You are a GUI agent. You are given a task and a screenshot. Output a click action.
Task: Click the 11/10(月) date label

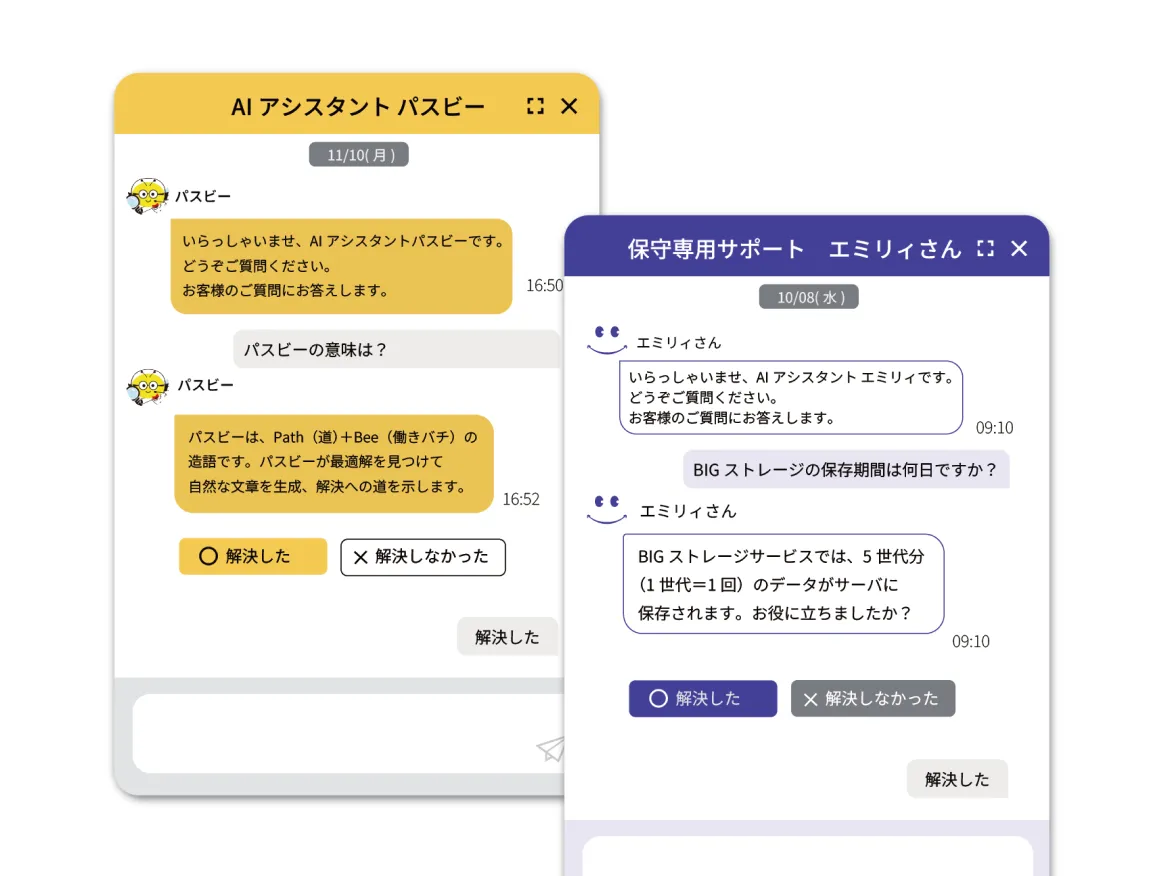coord(359,155)
